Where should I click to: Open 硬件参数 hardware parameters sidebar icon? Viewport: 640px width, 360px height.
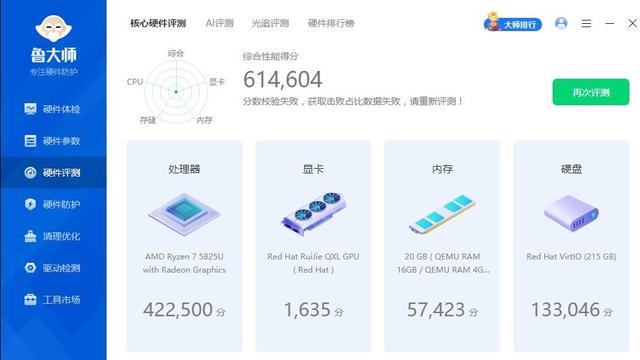30,140
